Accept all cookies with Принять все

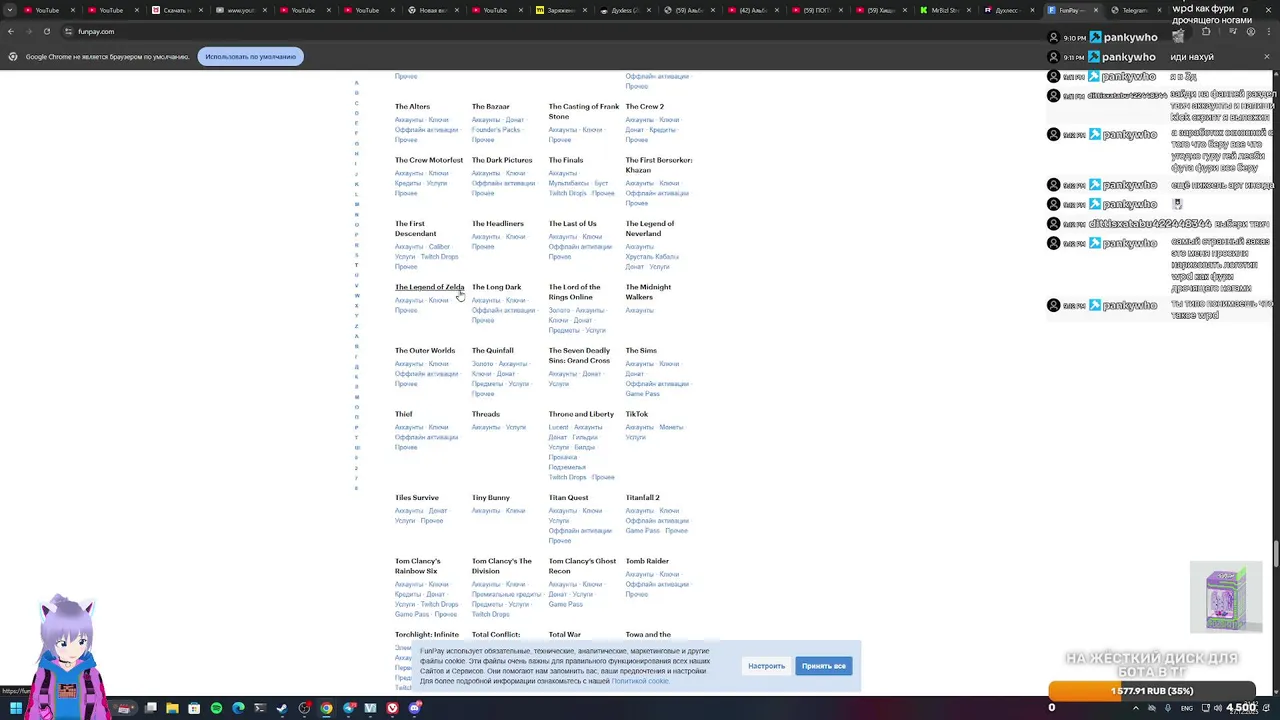(x=823, y=666)
